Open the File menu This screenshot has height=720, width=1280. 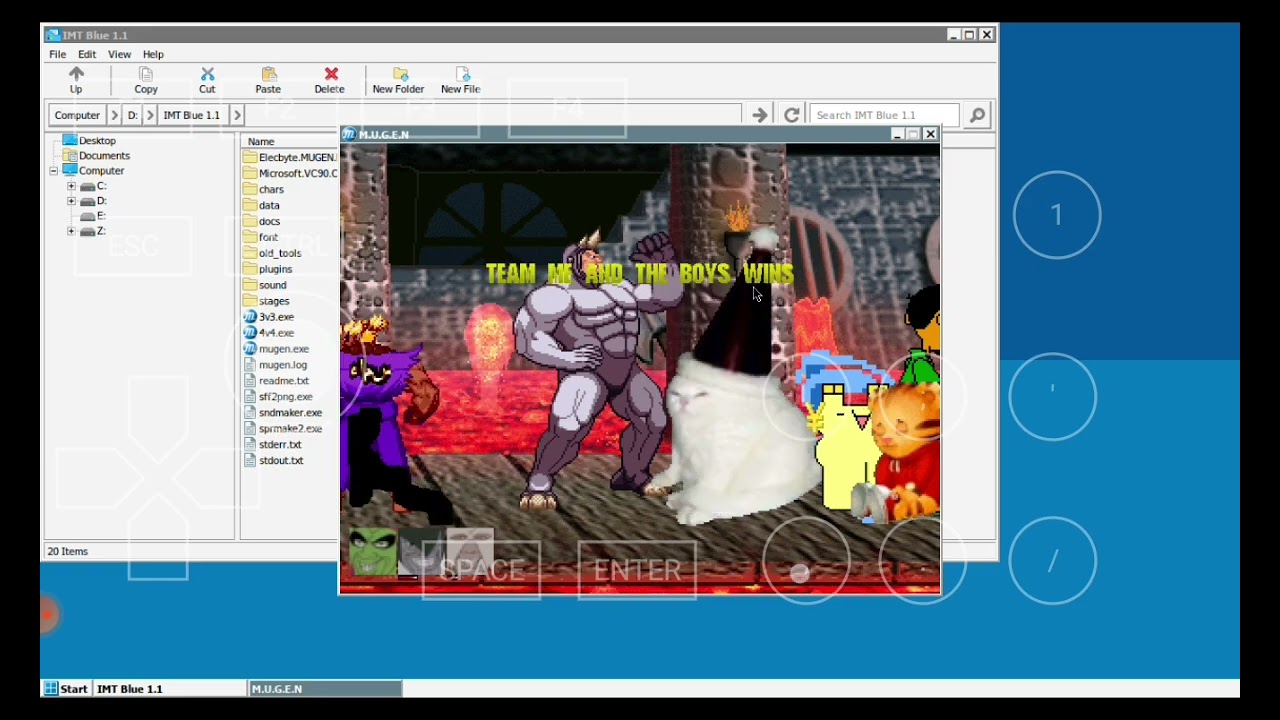pyautogui.click(x=58, y=54)
